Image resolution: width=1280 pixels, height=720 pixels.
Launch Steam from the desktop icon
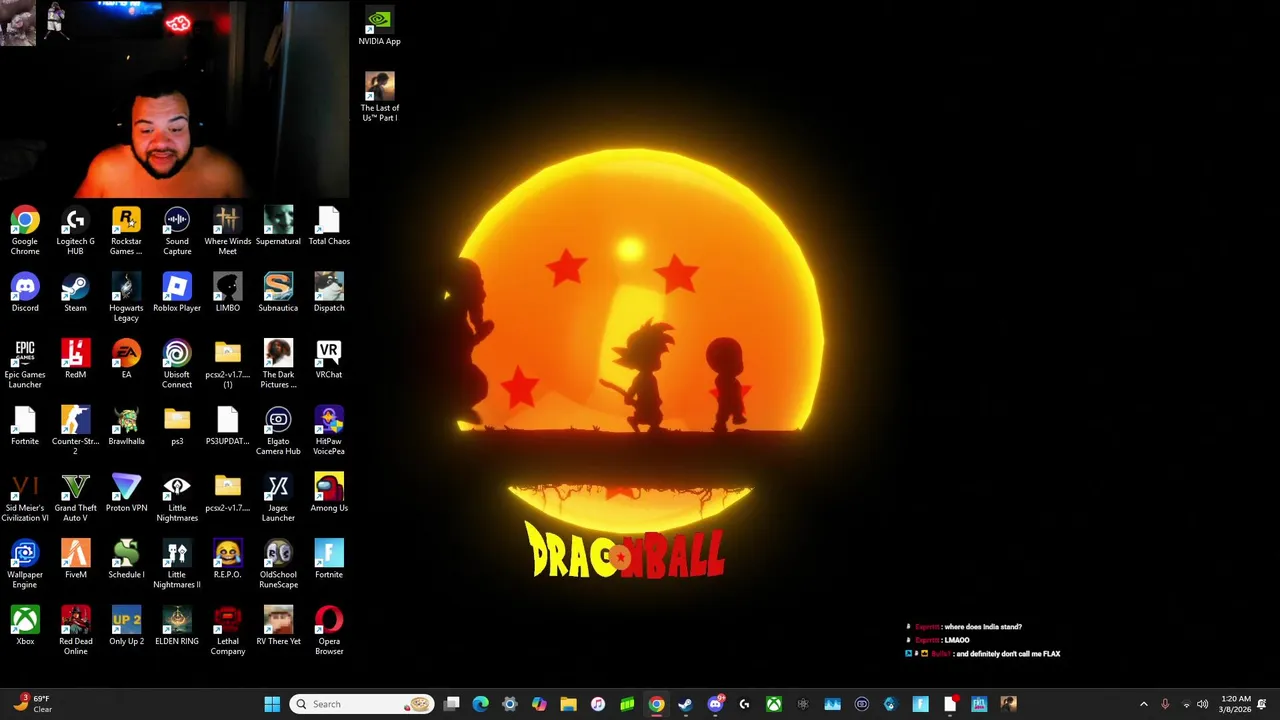coord(75,293)
